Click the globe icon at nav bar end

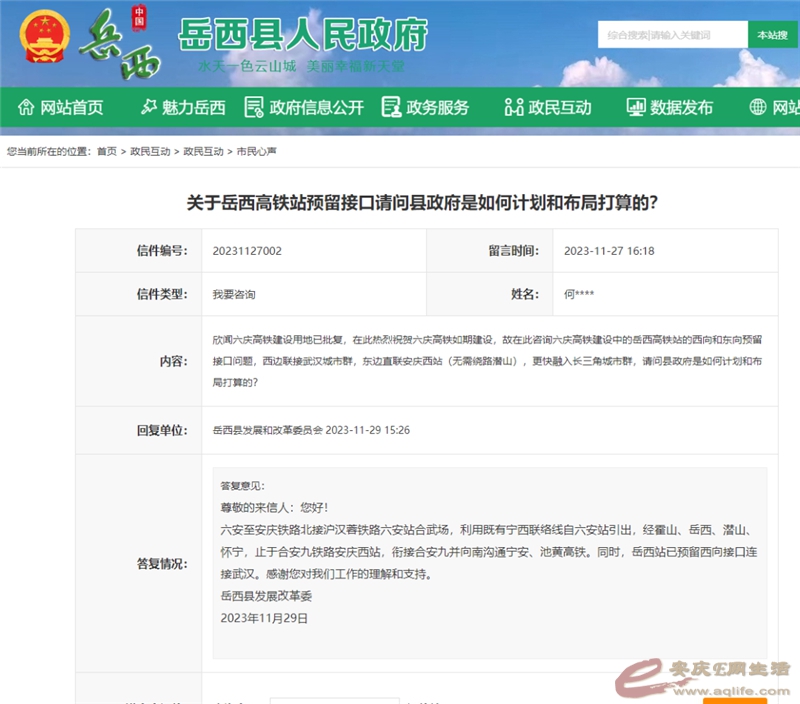[758, 108]
